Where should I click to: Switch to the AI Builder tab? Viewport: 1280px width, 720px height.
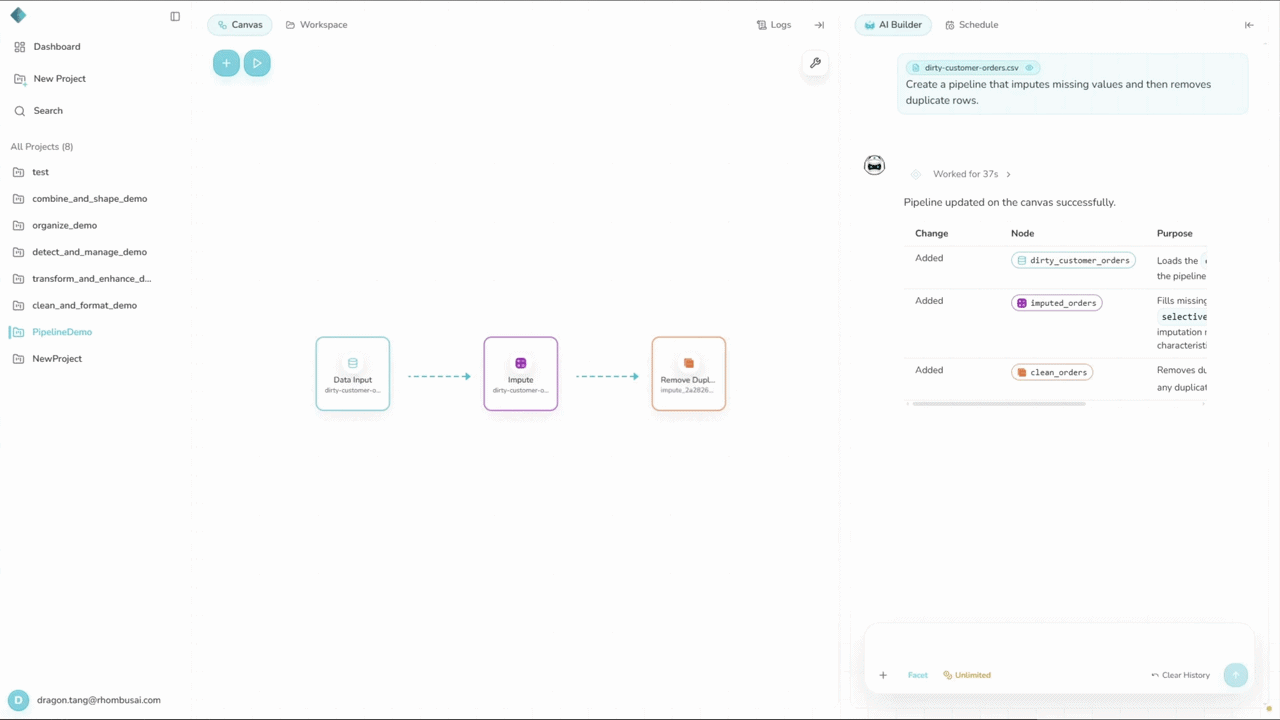click(893, 25)
